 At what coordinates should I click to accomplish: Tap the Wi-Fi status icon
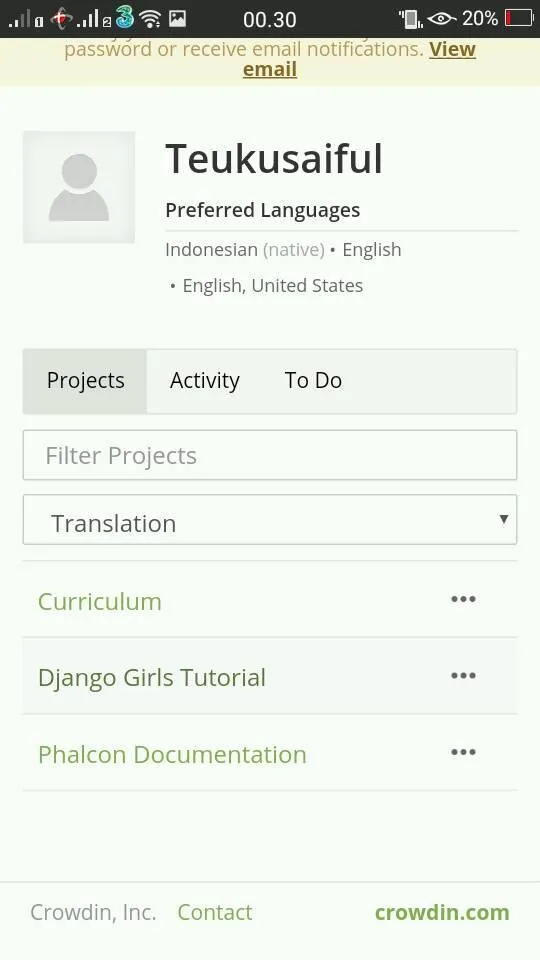point(150,19)
